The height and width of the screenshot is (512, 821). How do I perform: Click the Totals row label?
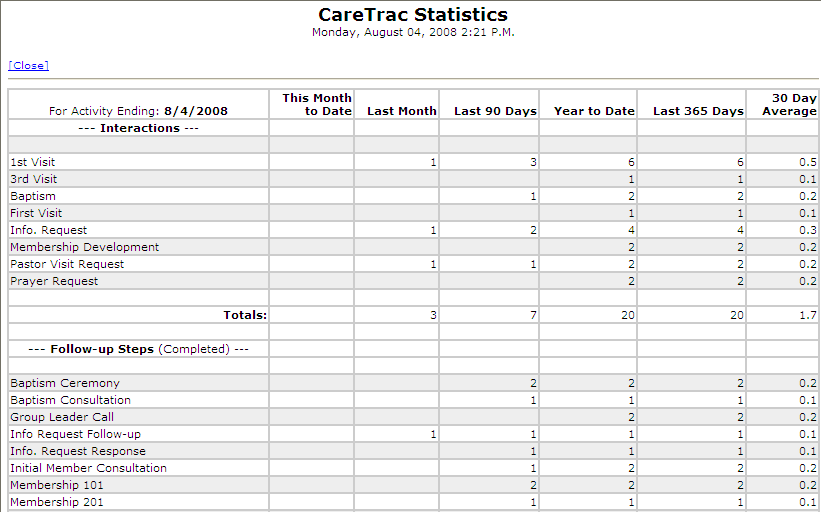coord(244,315)
